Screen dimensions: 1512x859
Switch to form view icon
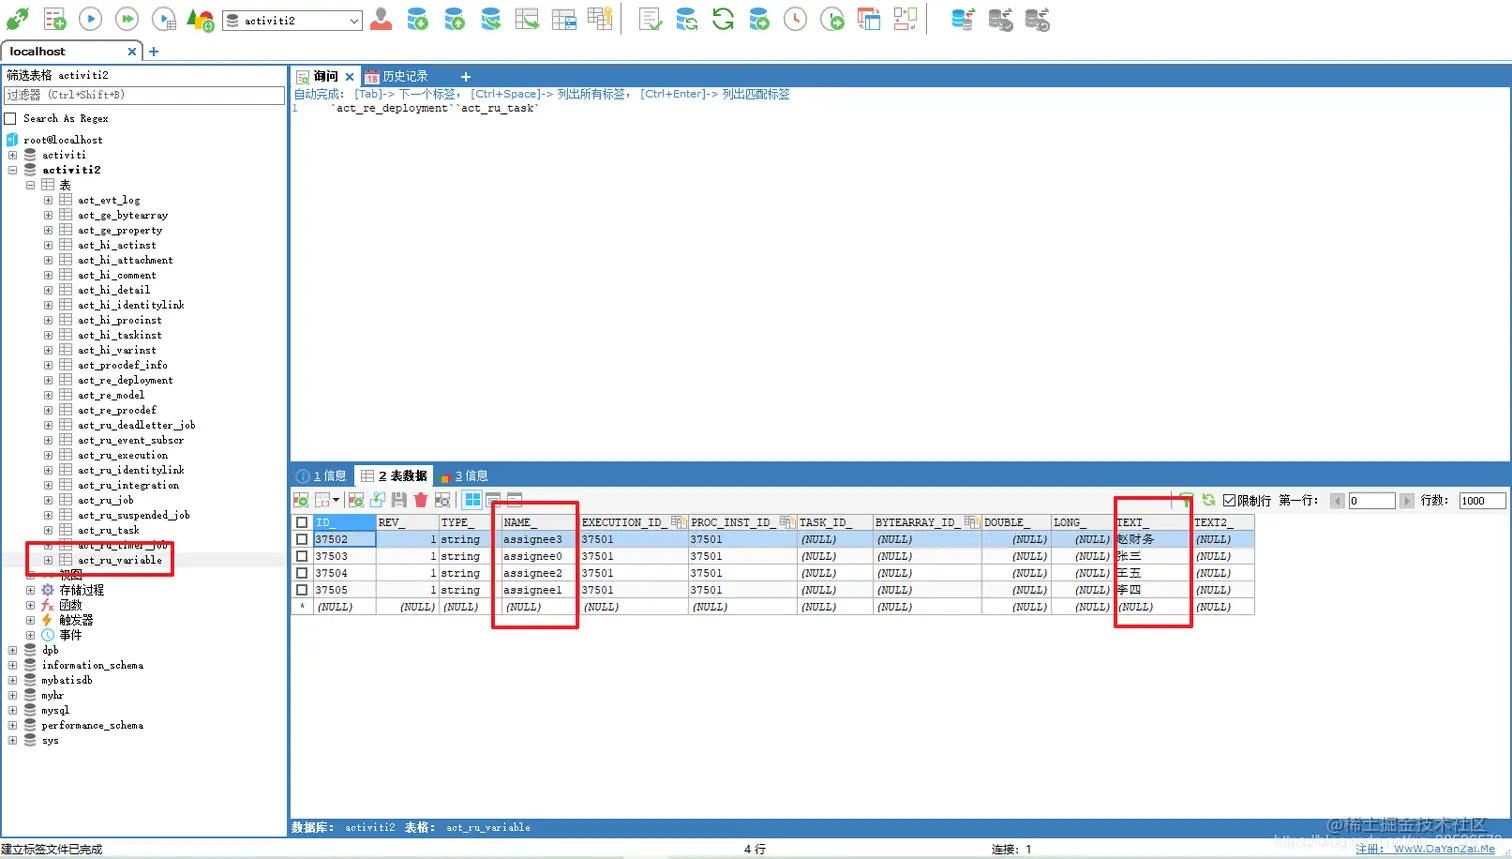tap(494, 500)
